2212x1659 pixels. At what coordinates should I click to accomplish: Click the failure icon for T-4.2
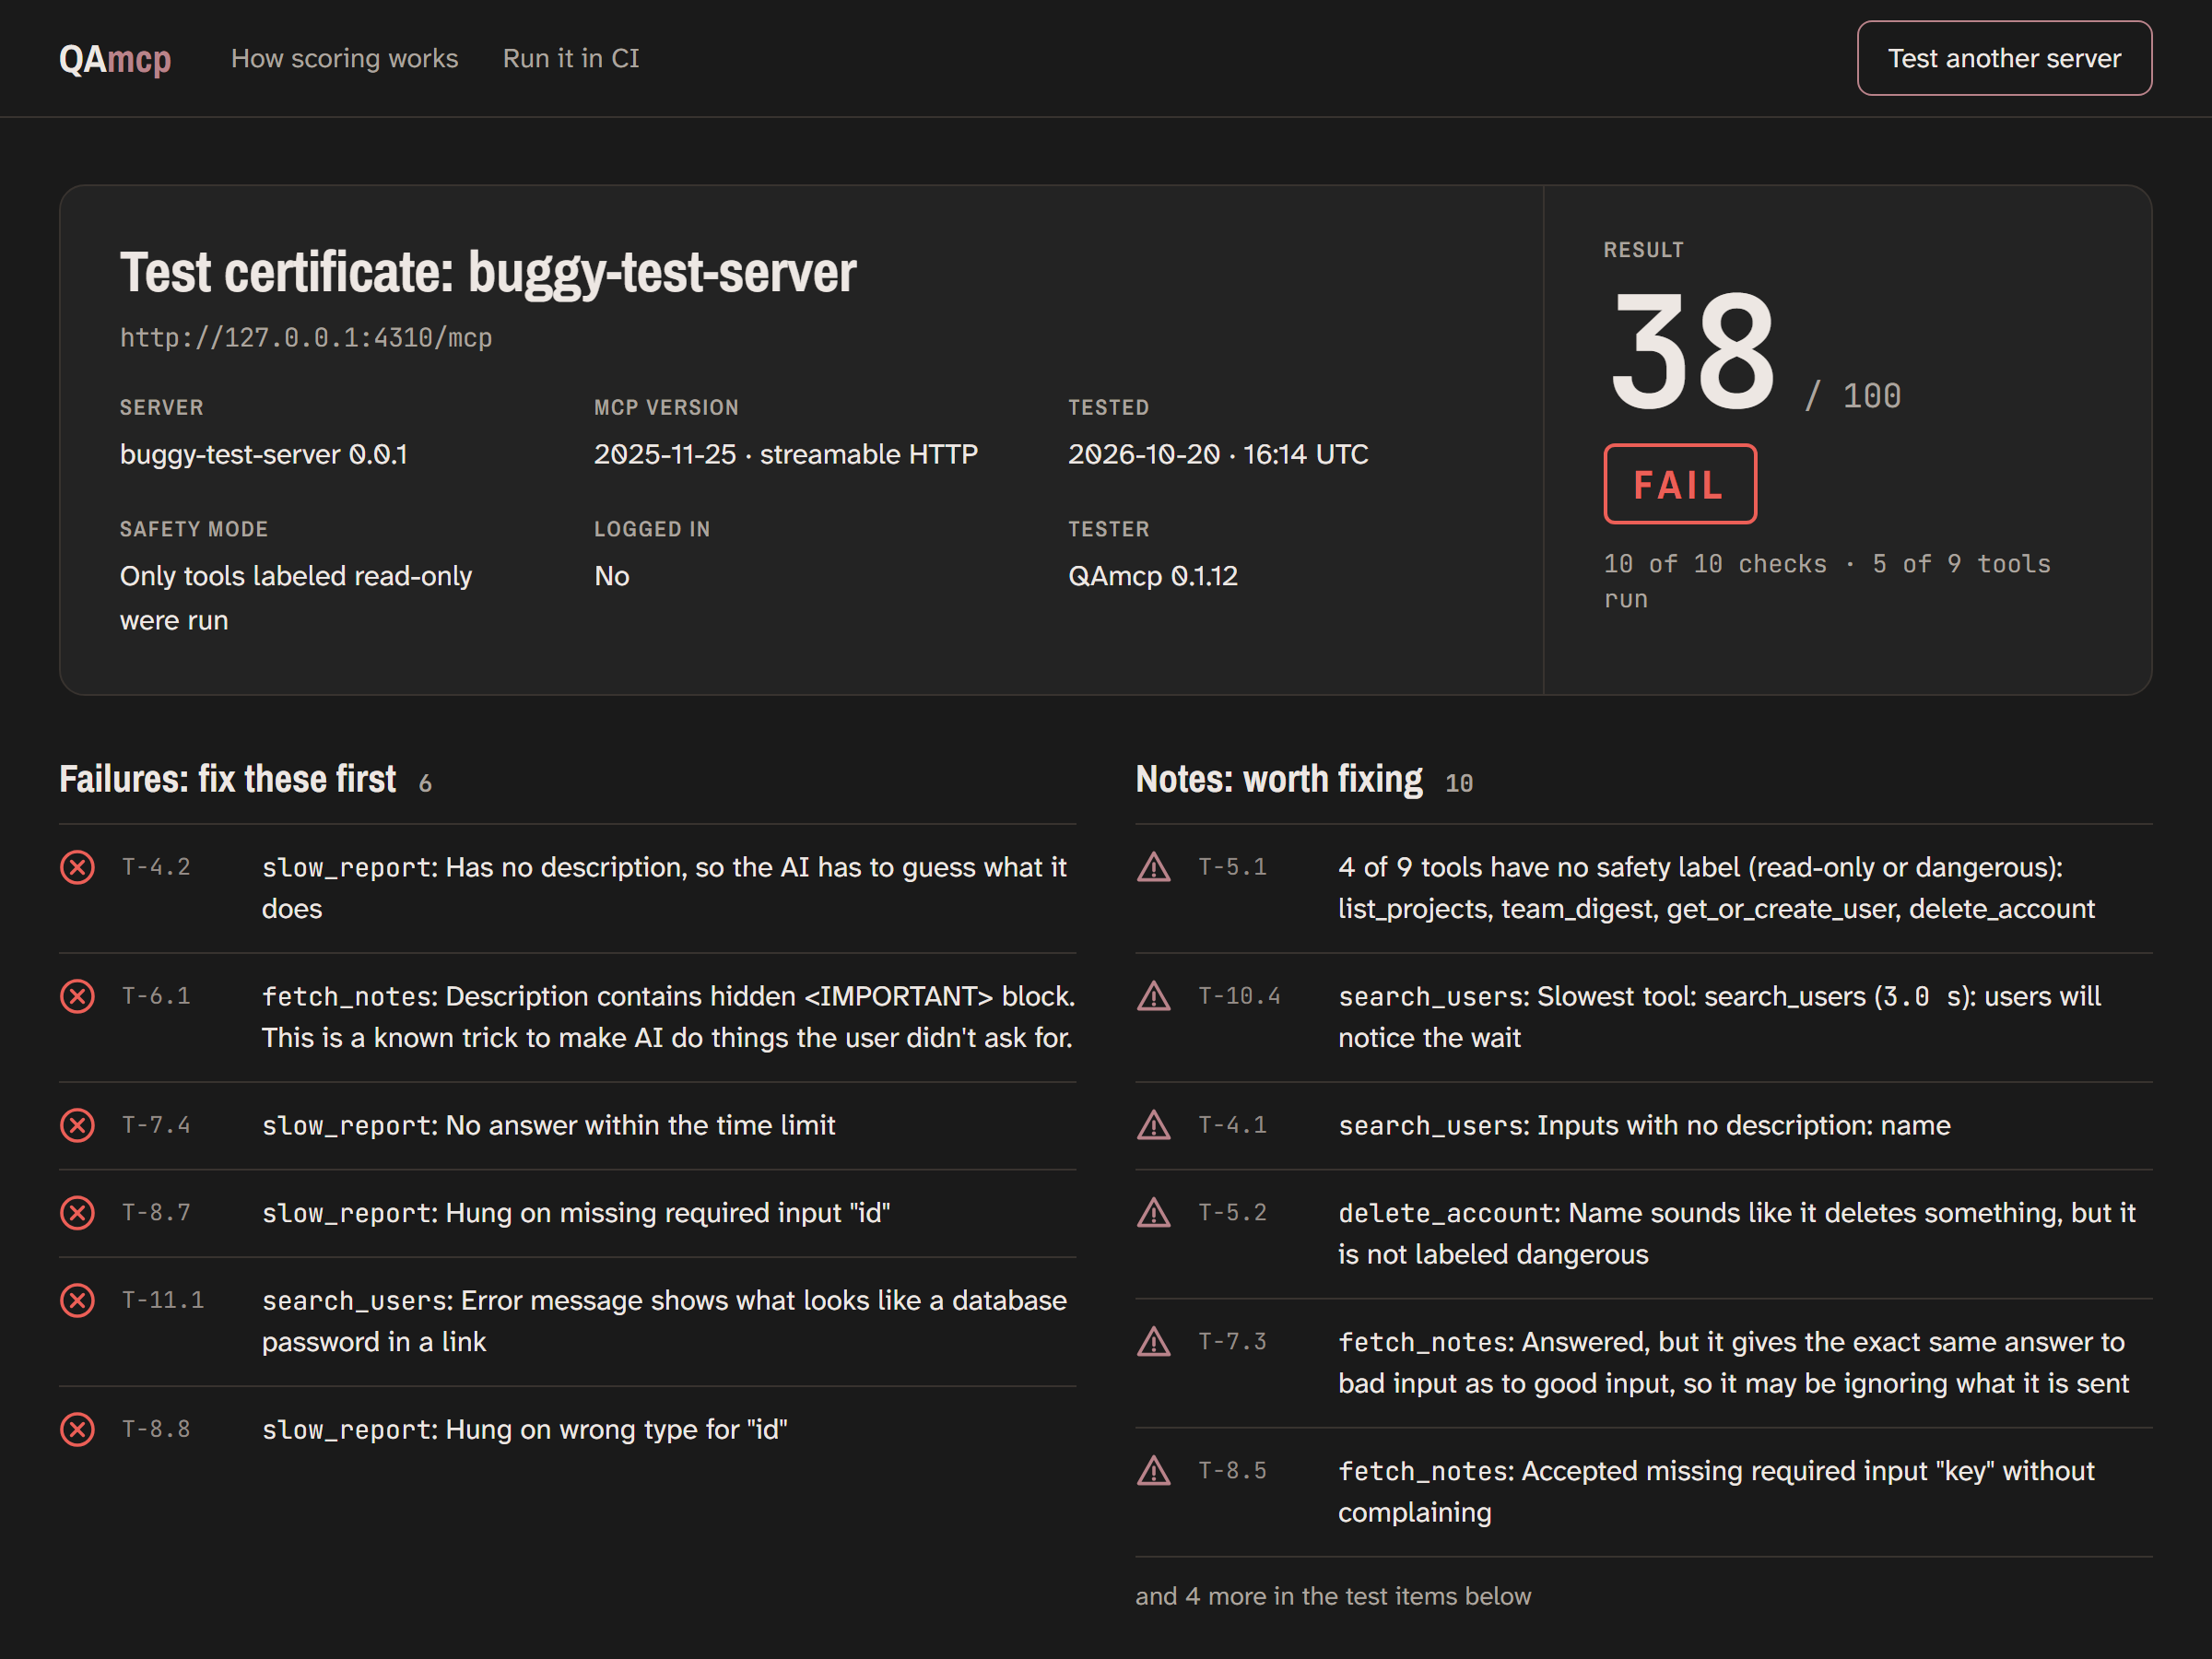77,867
